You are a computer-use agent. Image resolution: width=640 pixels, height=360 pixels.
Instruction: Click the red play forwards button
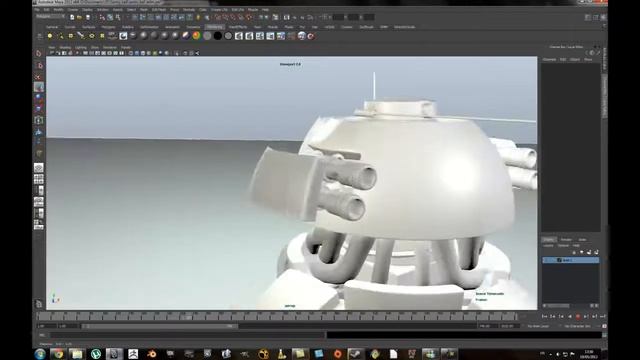578,316
